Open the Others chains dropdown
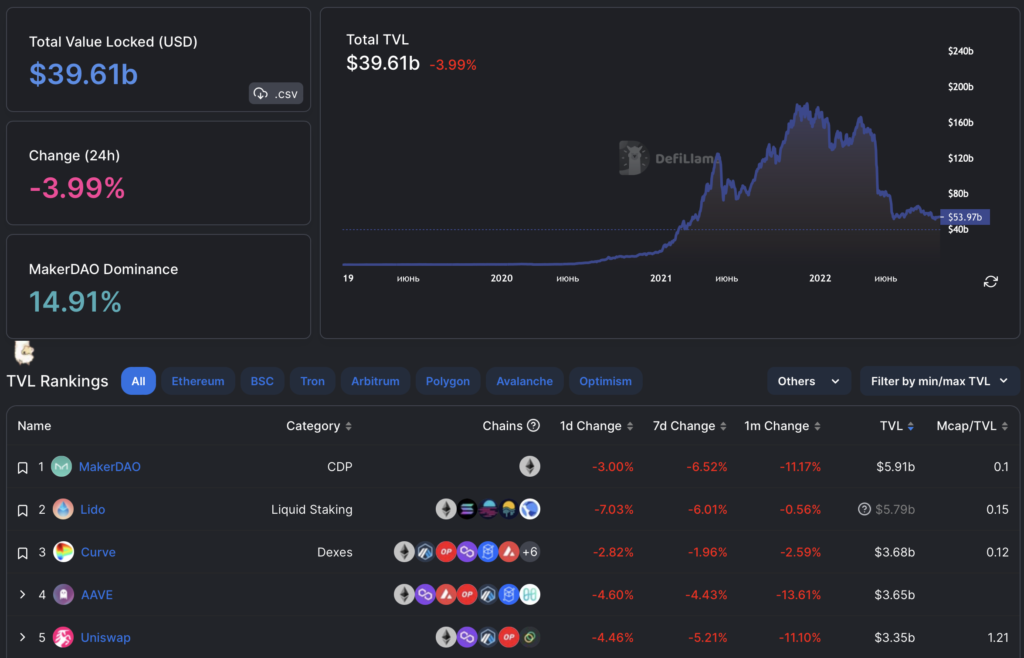Screen dimensions: 1024x658 (809, 381)
